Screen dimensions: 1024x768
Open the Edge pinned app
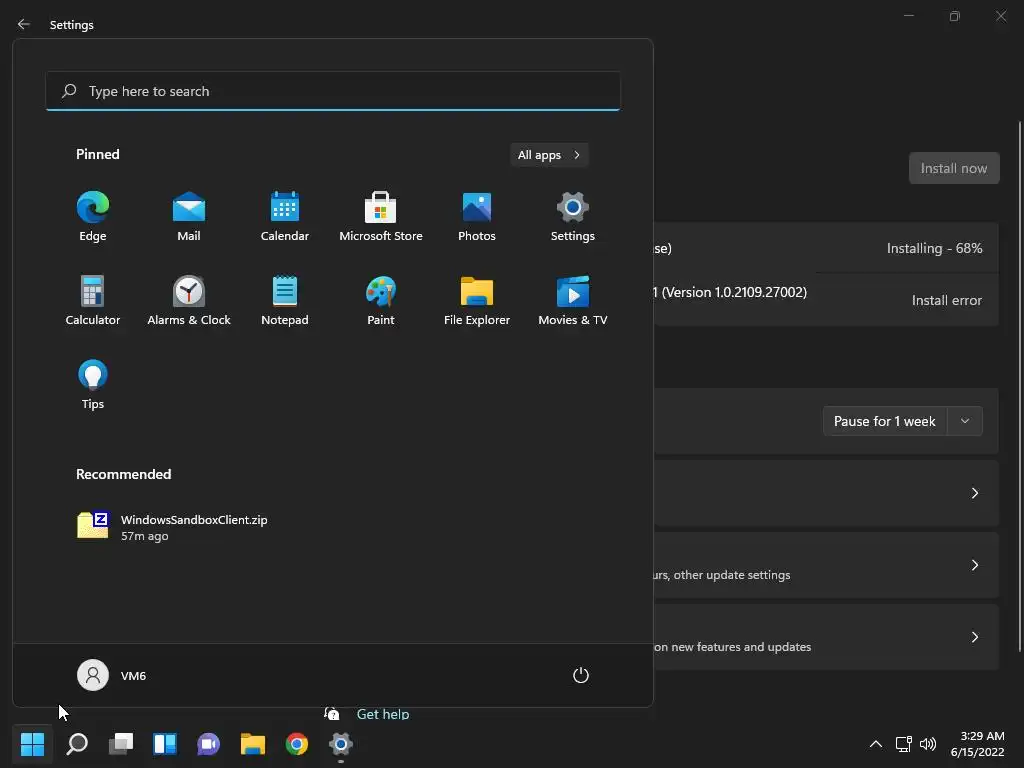tap(93, 217)
